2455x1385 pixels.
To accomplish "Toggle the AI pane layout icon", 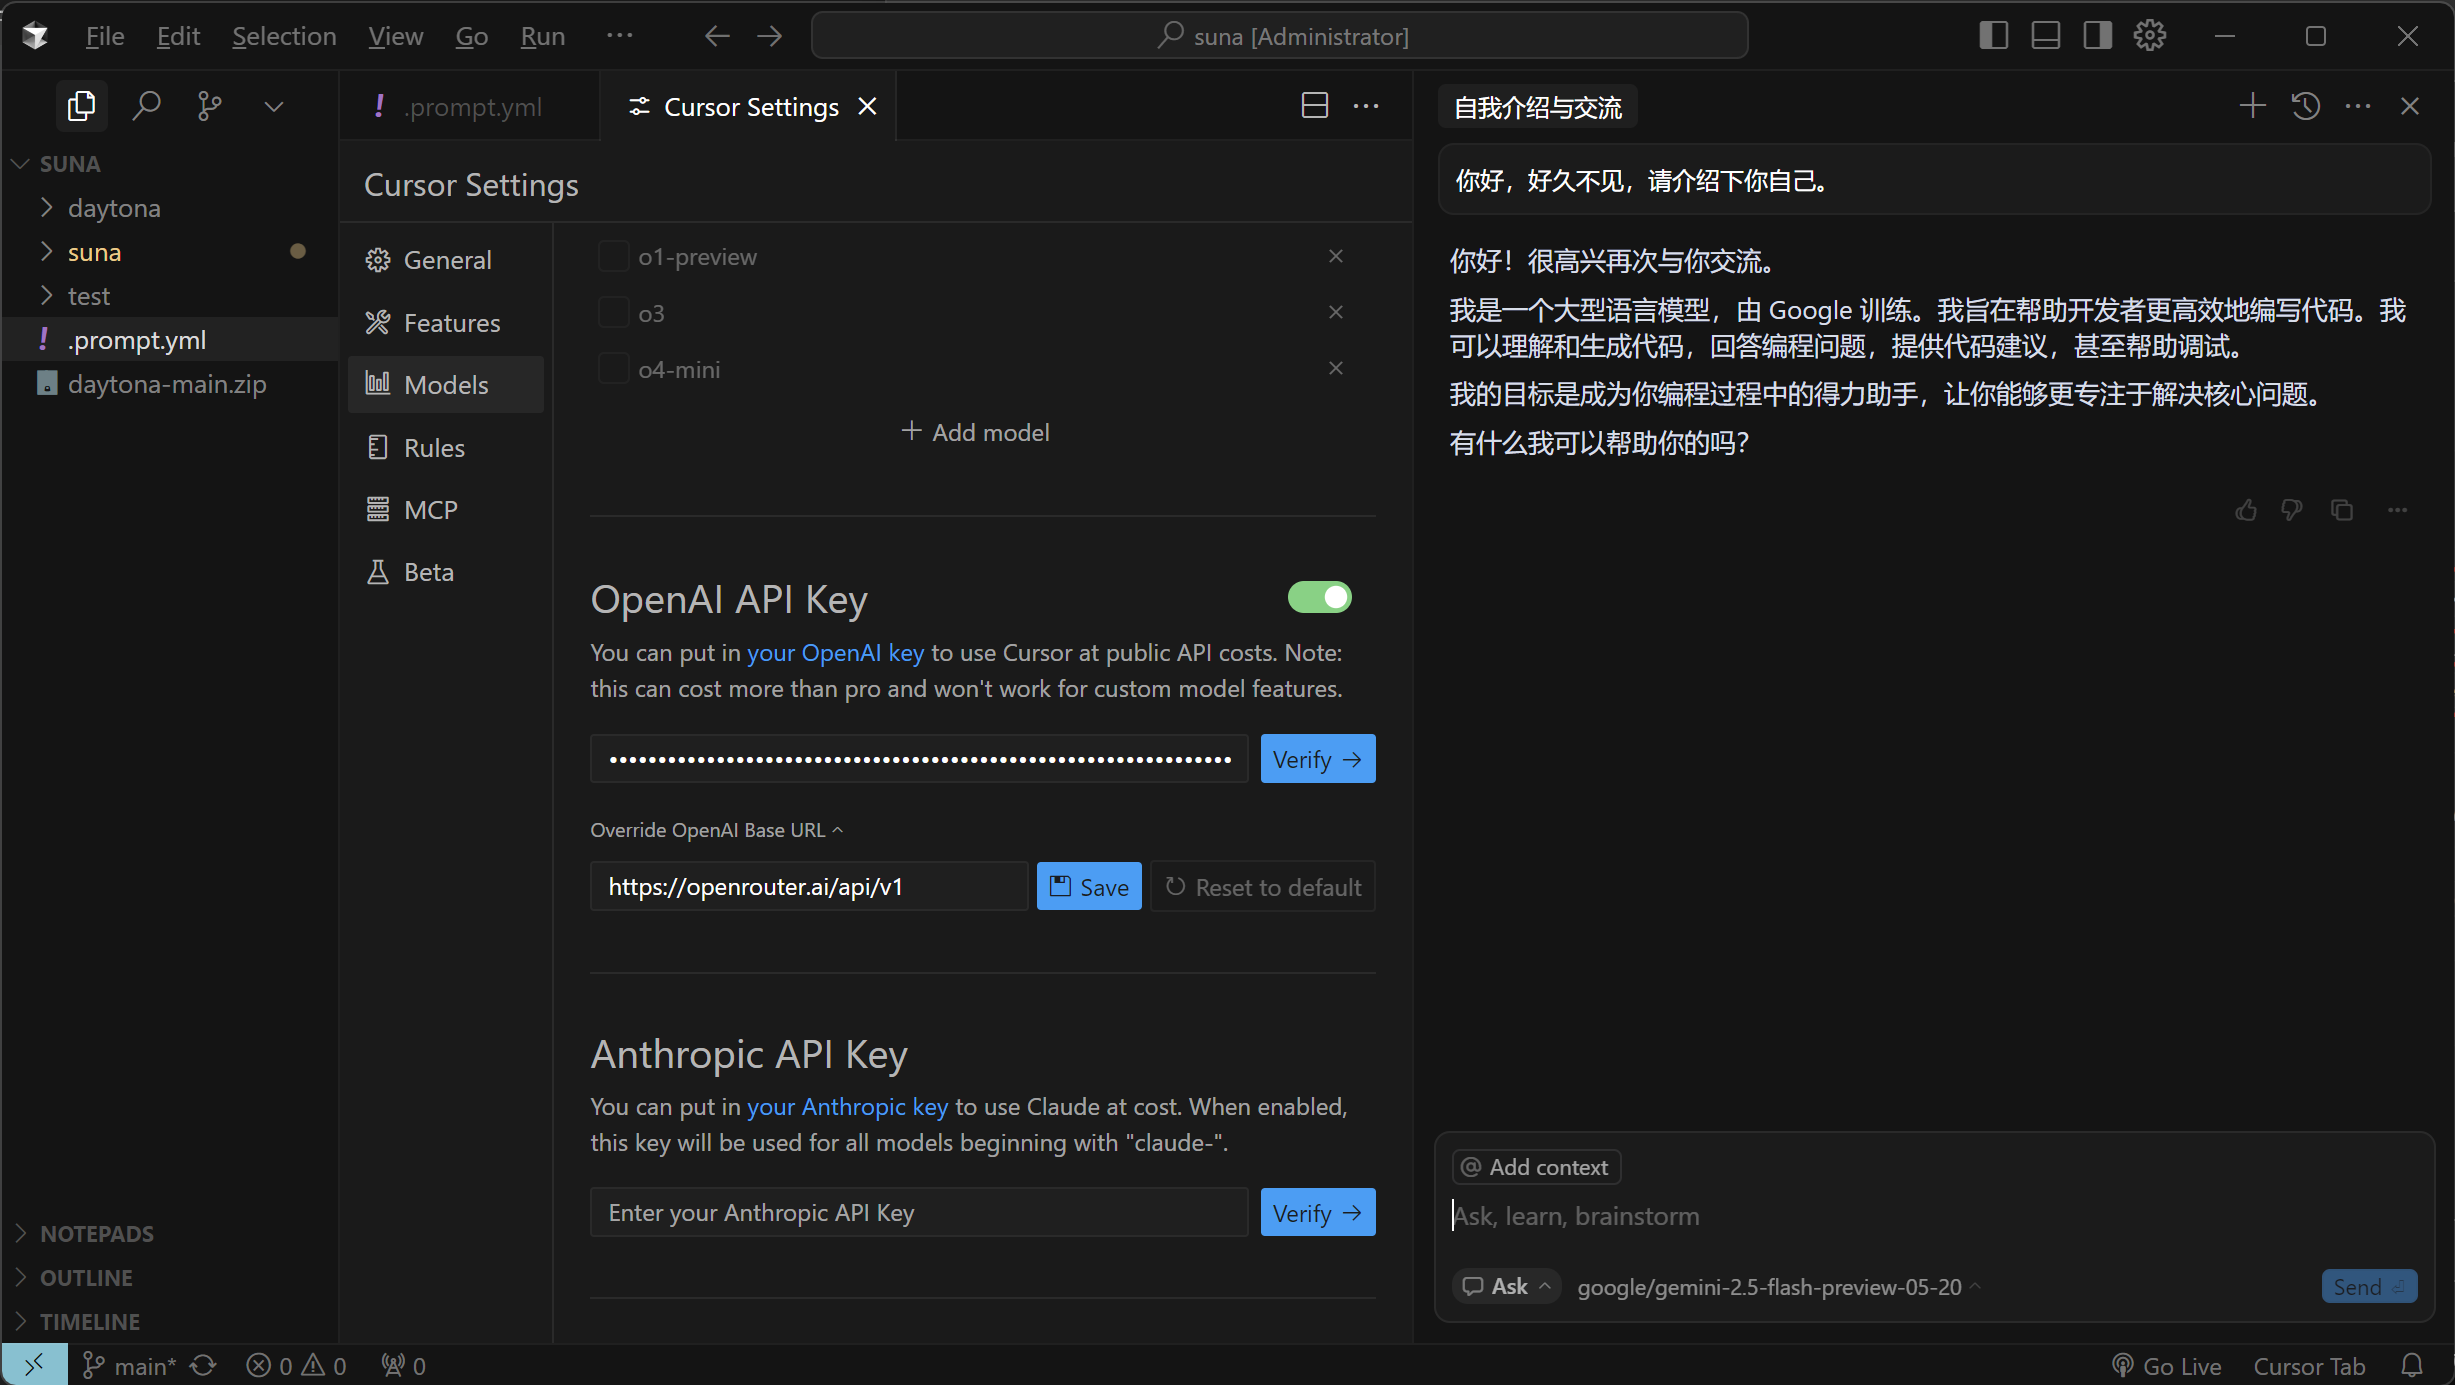I will tap(2097, 36).
